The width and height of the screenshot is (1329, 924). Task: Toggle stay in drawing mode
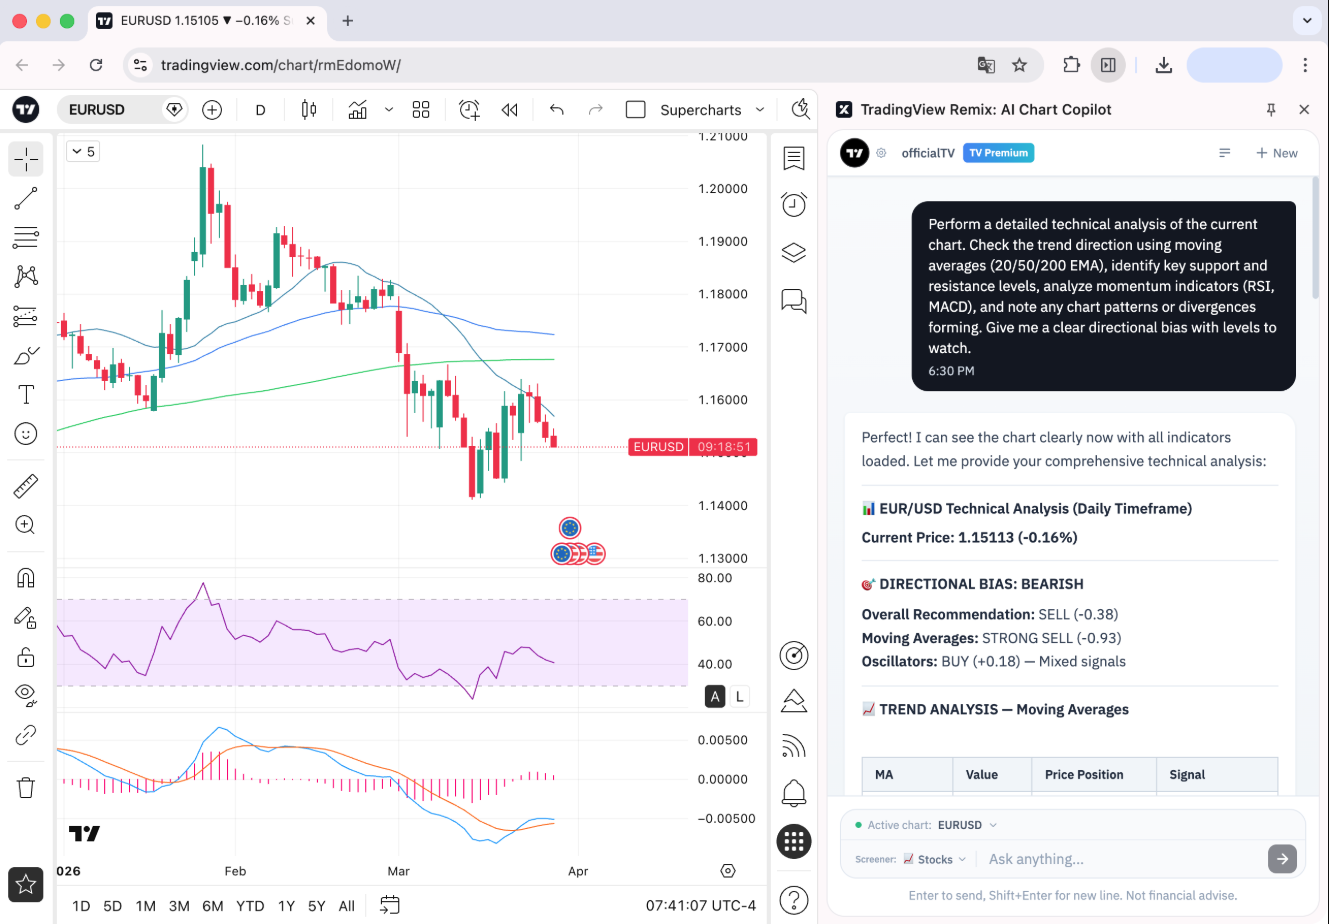[x=26, y=617]
